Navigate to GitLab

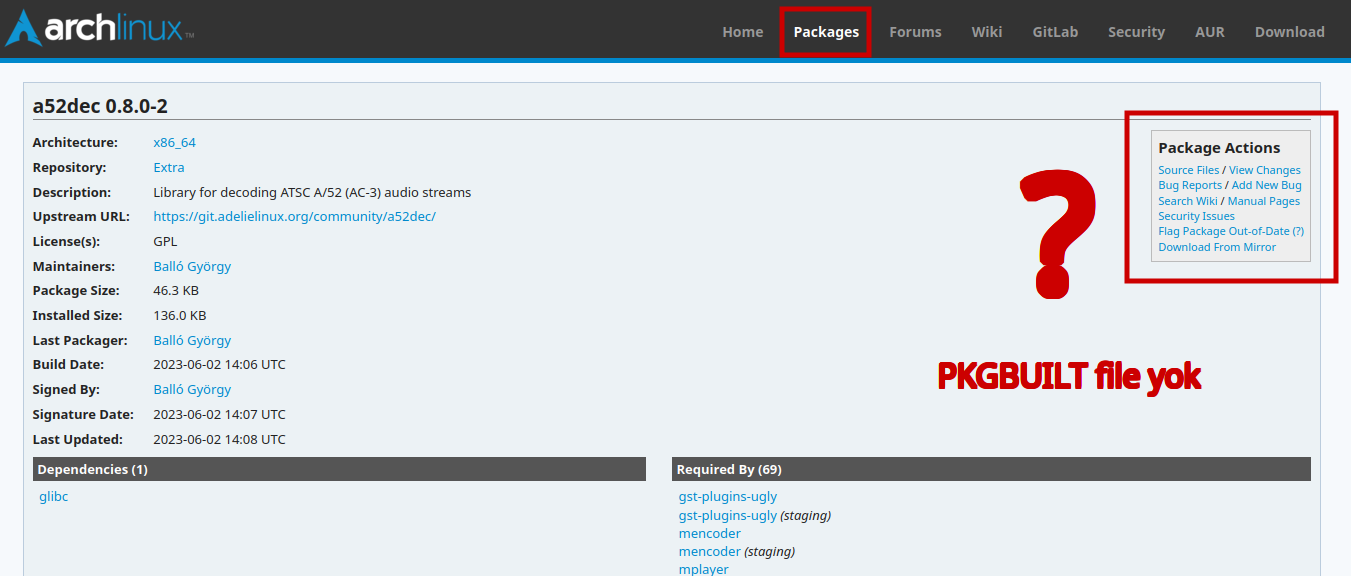pos(1055,32)
